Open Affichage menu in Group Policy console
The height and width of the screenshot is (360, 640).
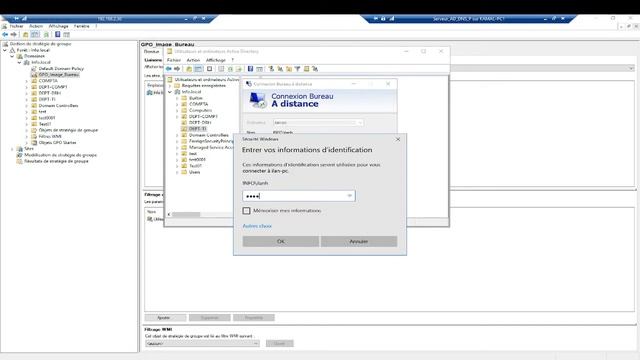coord(58,26)
